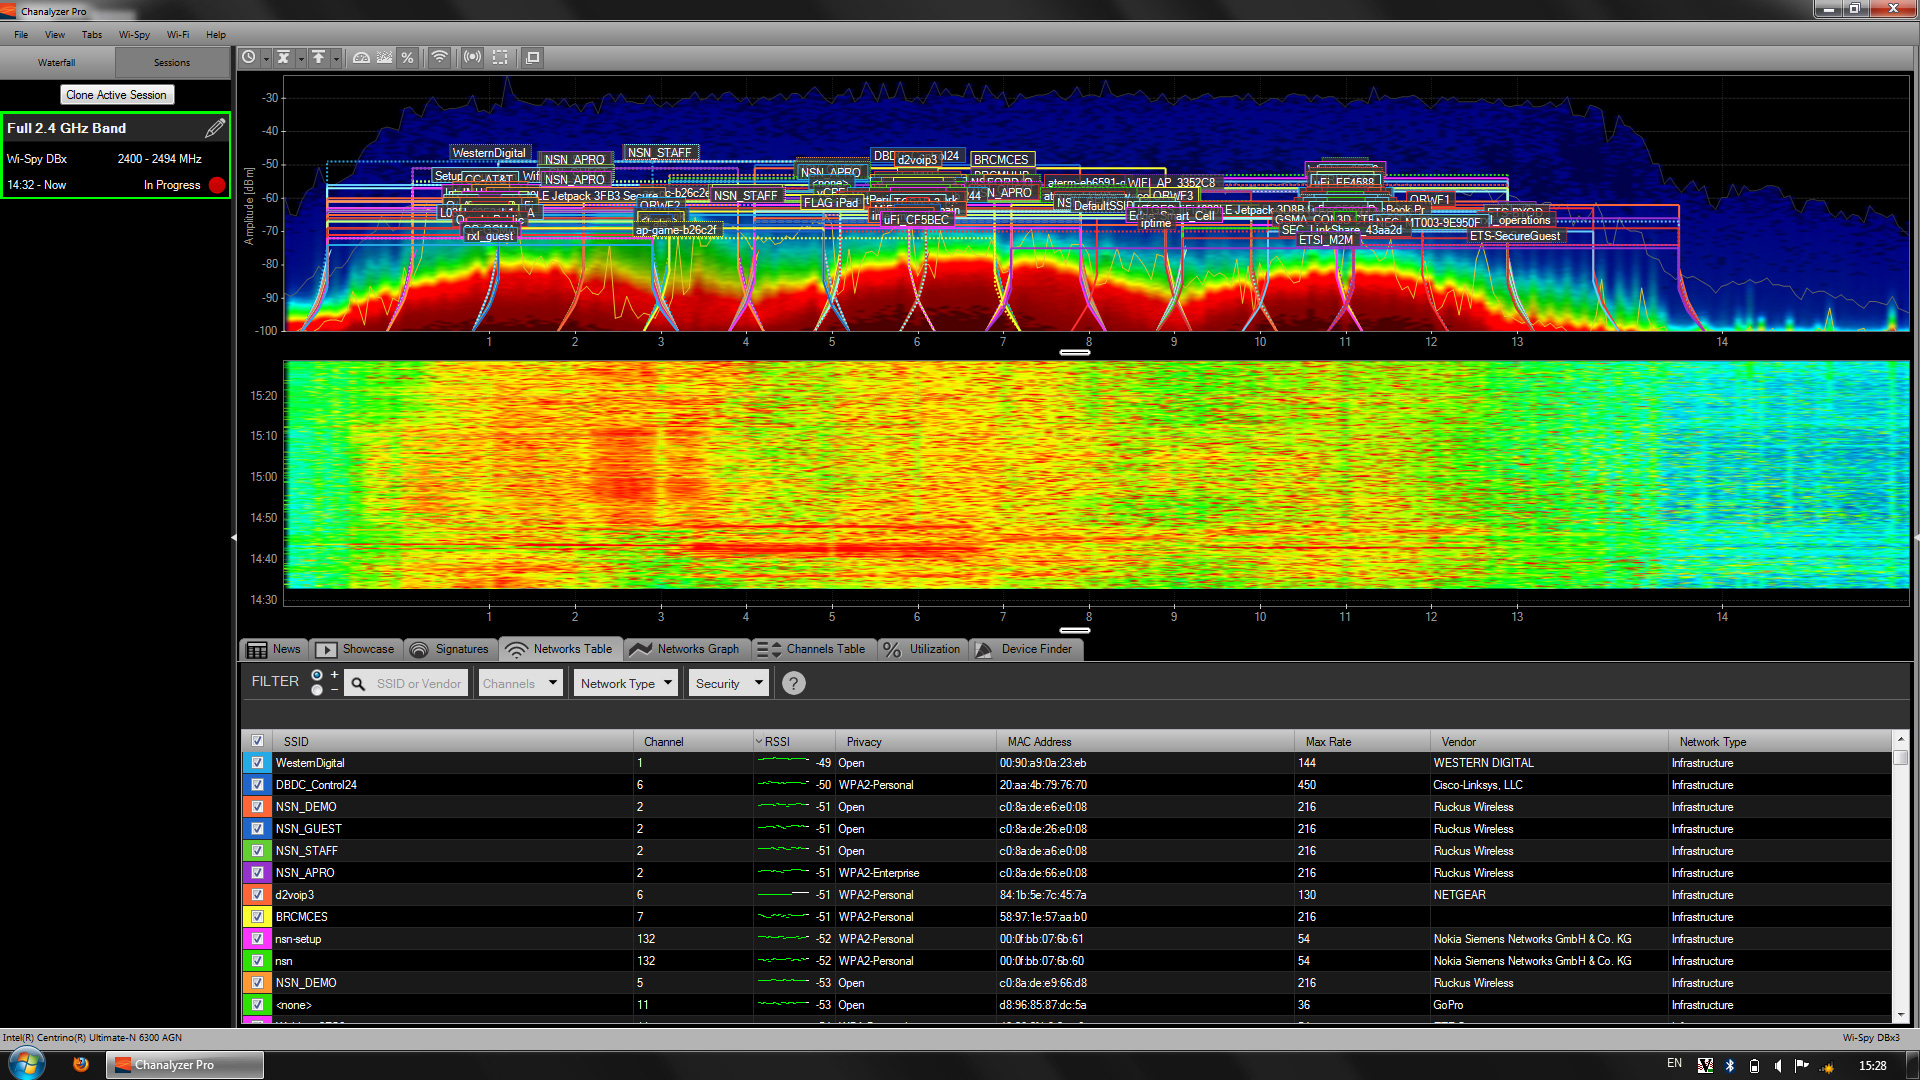The height and width of the screenshot is (1080, 1920).
Task: Click the filter help question-mark icon
Action: (793, 684)
